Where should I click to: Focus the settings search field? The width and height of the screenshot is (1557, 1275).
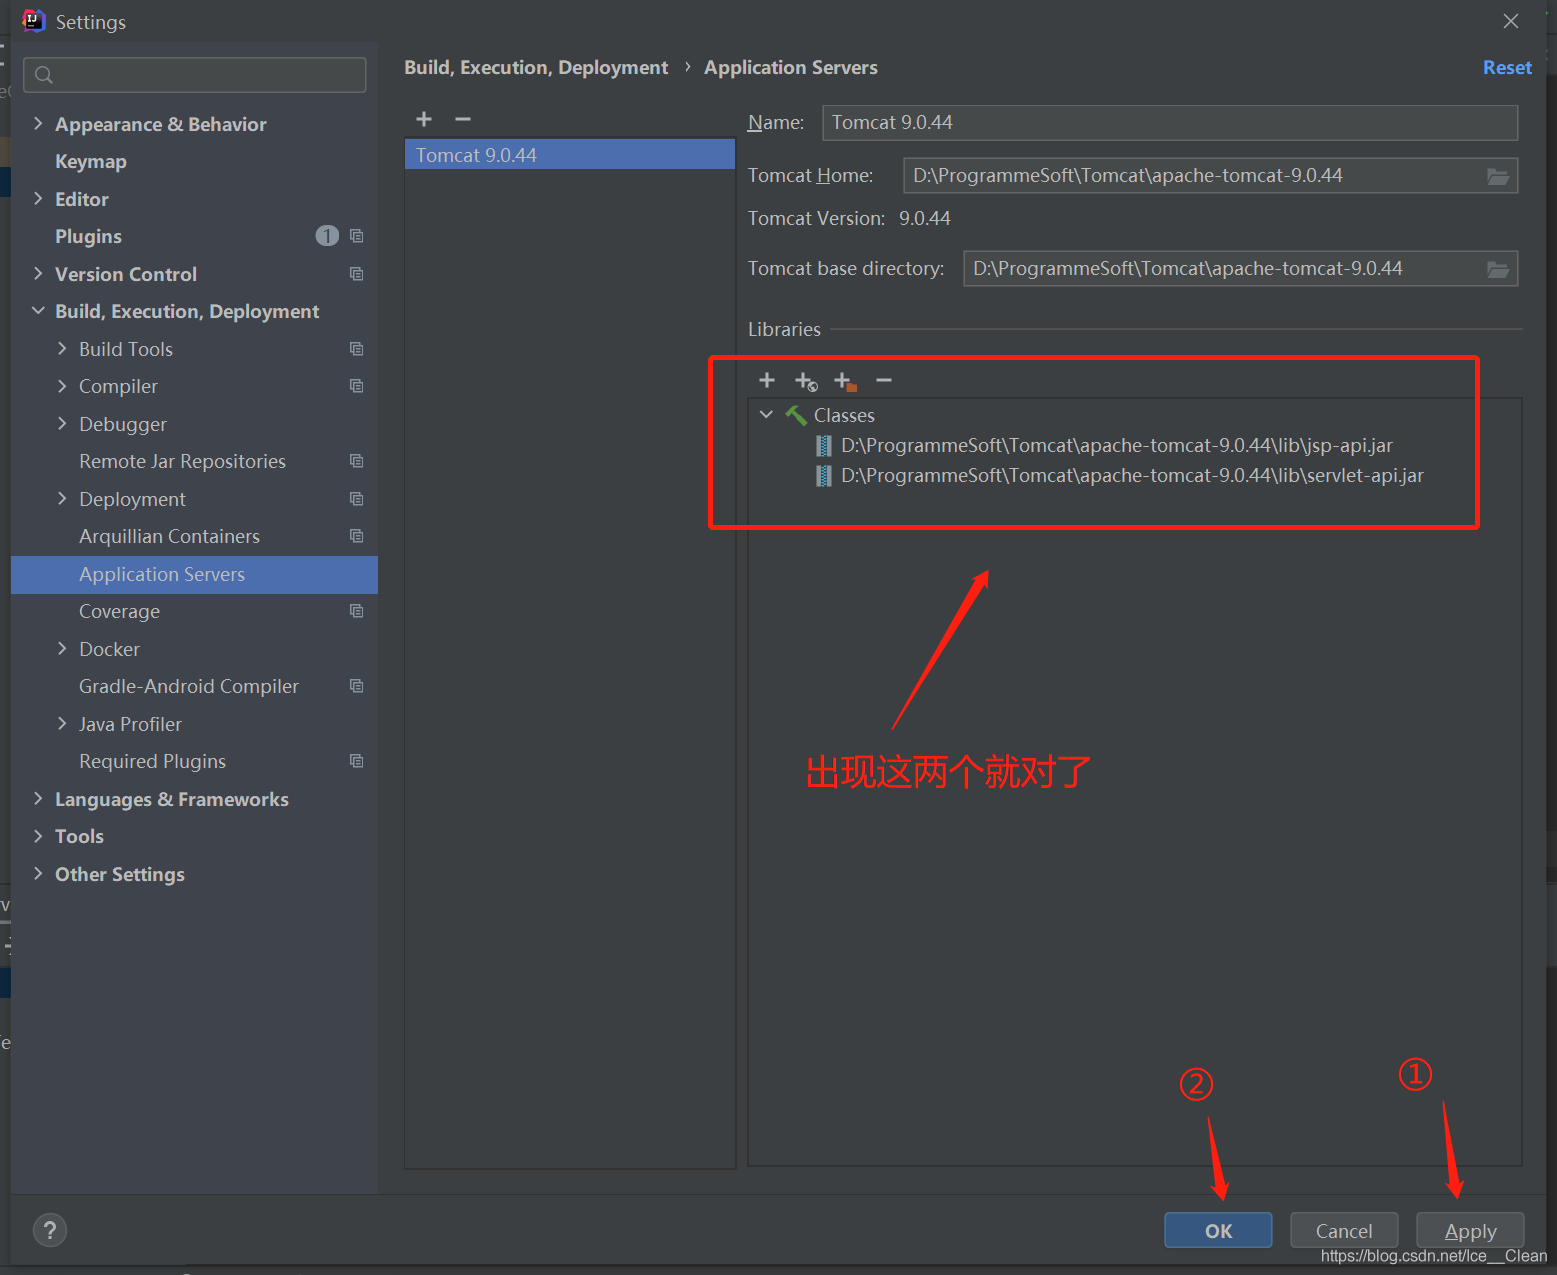pos(195,75)
